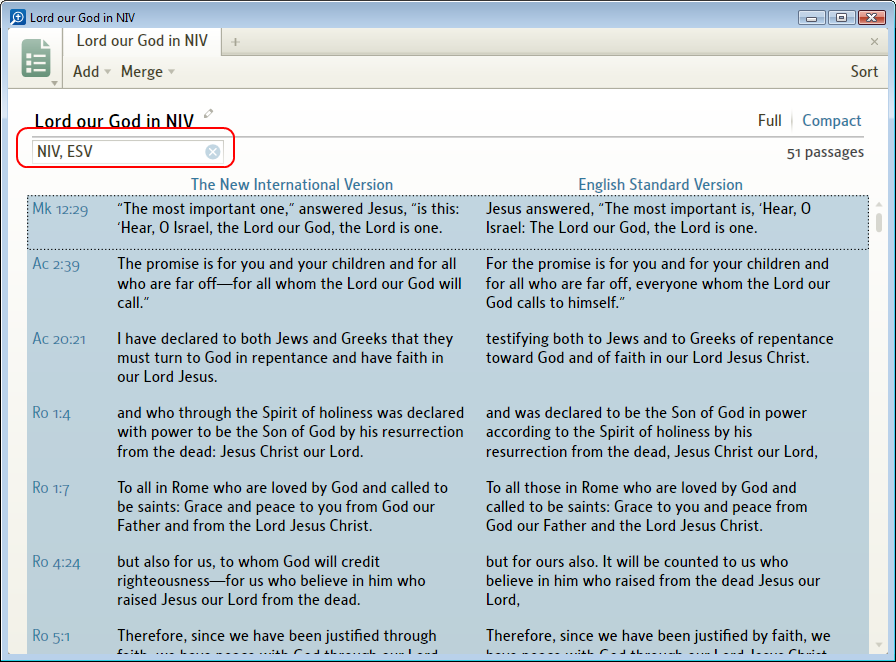
Task: Click ESV text 'but for ours also'
Action: click(653, 580)
